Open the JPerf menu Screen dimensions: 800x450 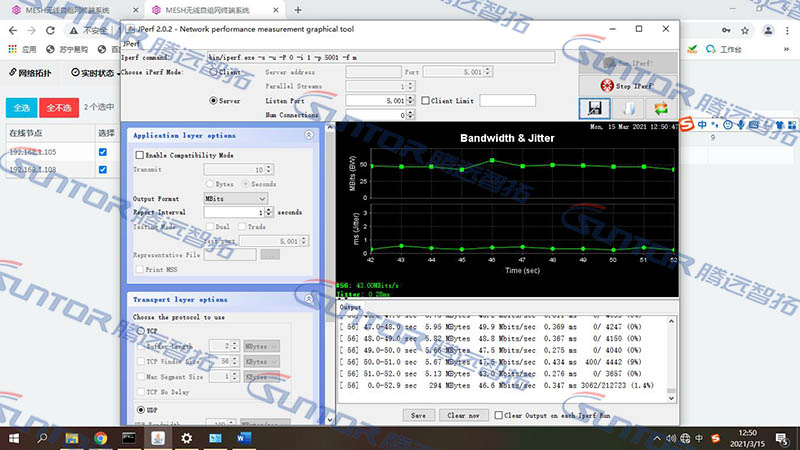[132, 44]
